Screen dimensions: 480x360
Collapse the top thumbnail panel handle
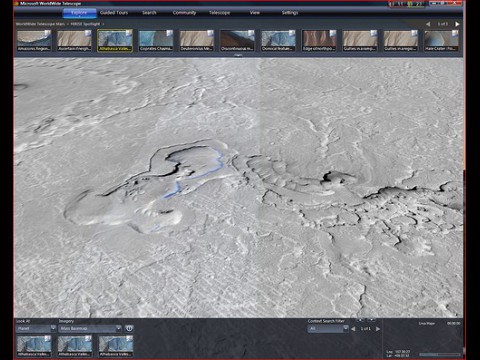click(238, 55)
